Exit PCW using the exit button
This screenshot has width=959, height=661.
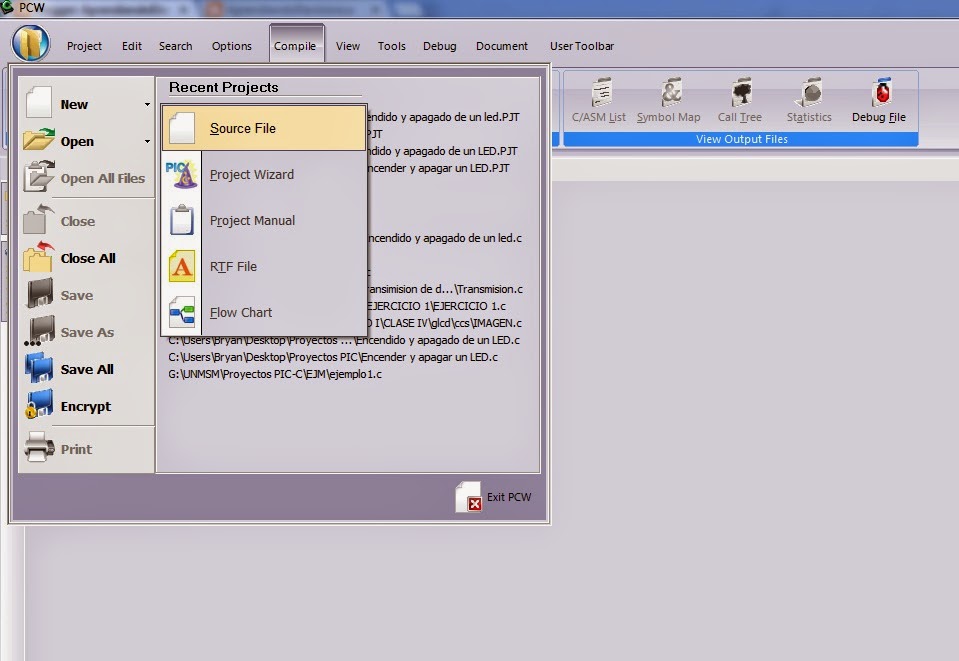point(494,496)
